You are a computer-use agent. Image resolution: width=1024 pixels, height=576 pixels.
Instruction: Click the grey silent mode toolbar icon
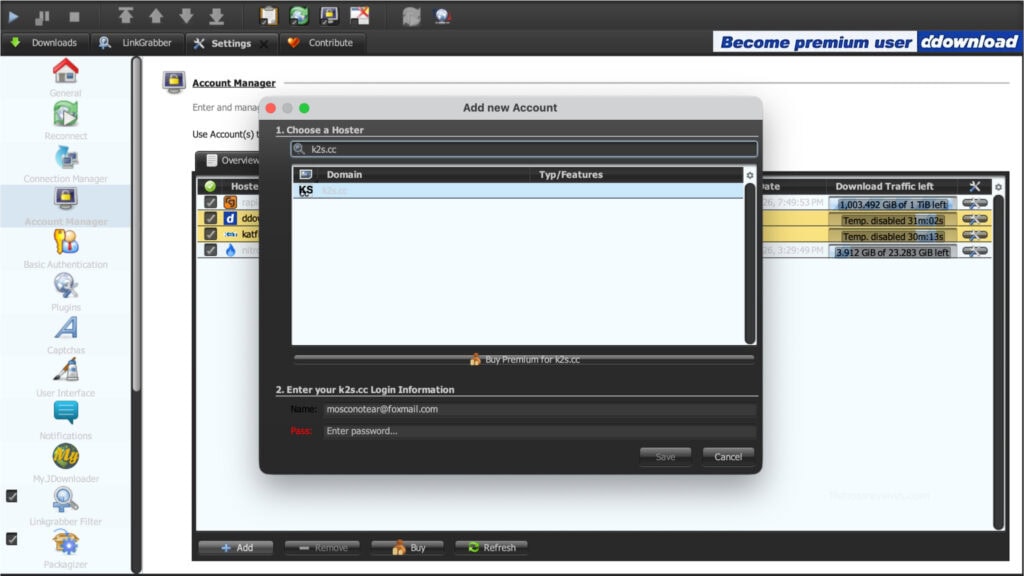tap(411, 16)
